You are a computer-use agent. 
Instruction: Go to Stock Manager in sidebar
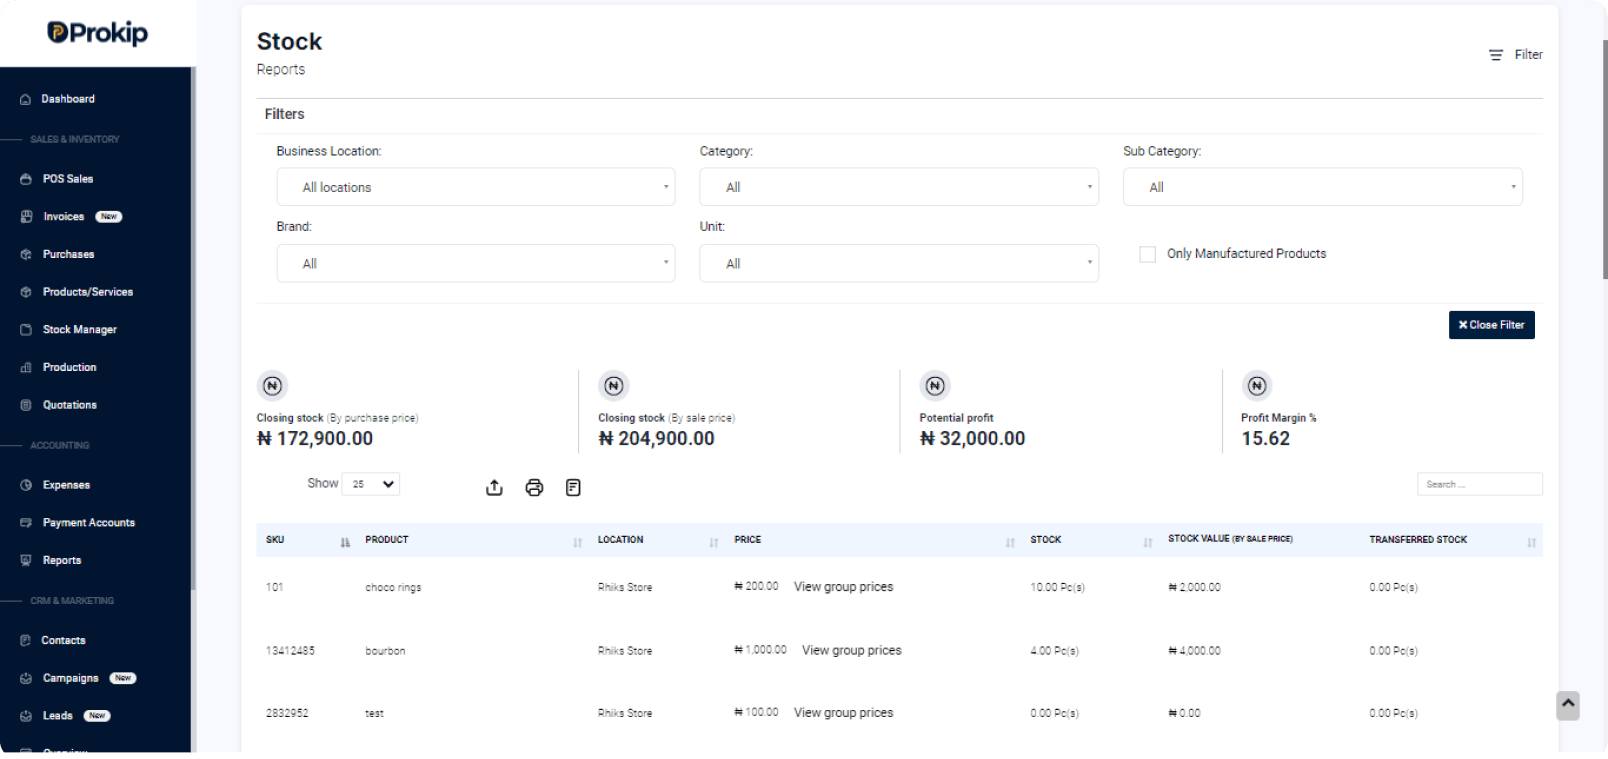[79, 330]
